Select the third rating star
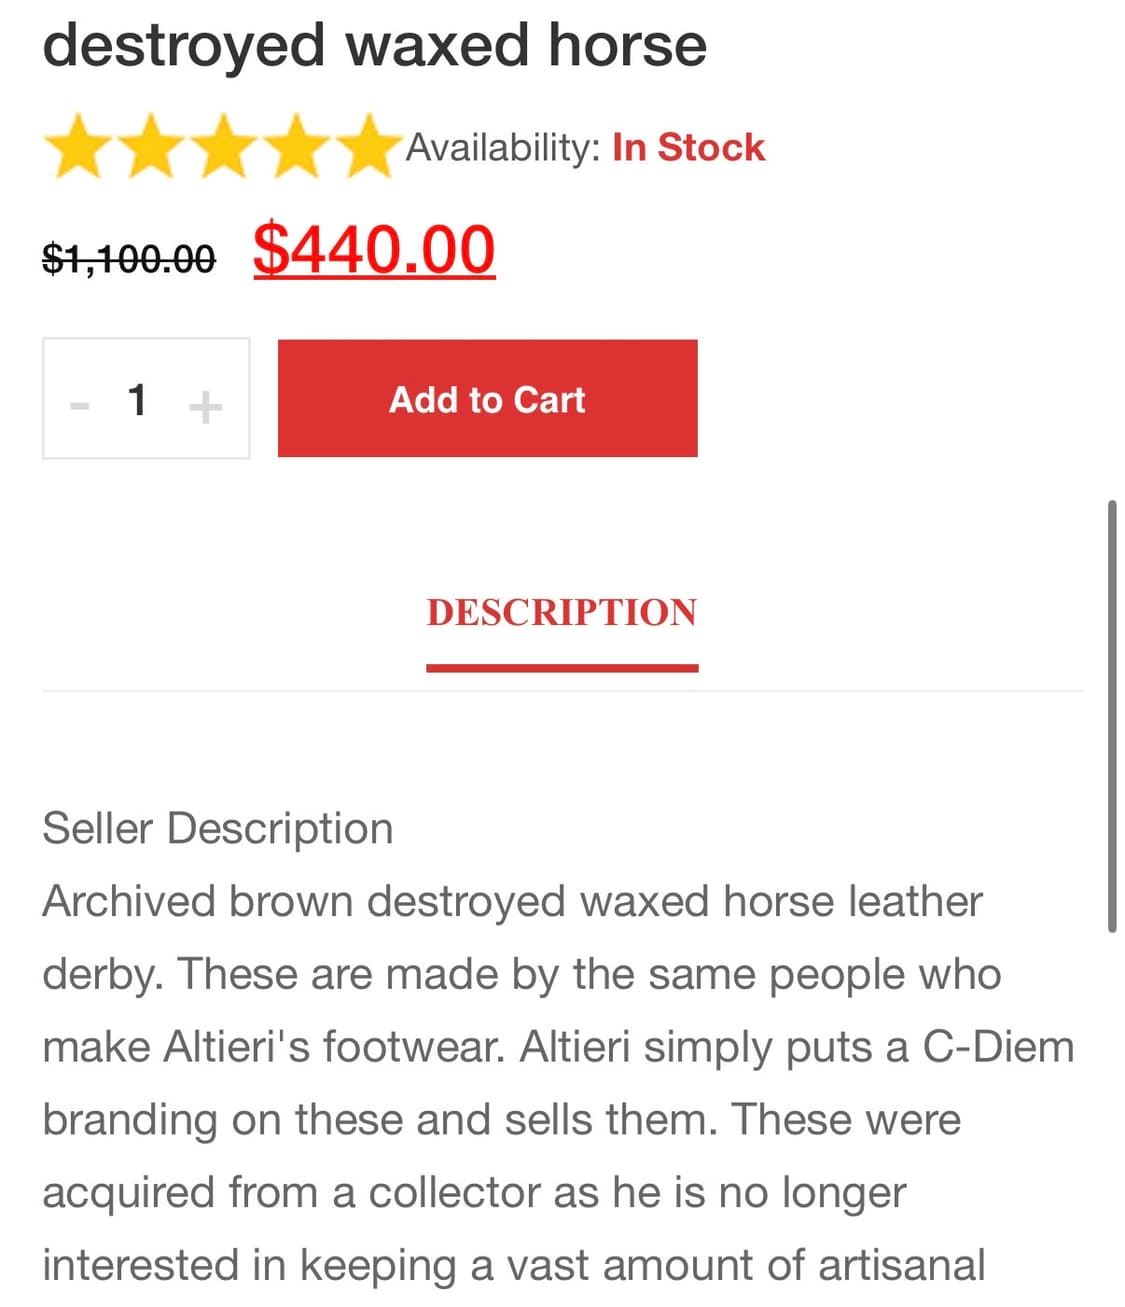Screen dimensions: 1125x1307 click(224, 147)
